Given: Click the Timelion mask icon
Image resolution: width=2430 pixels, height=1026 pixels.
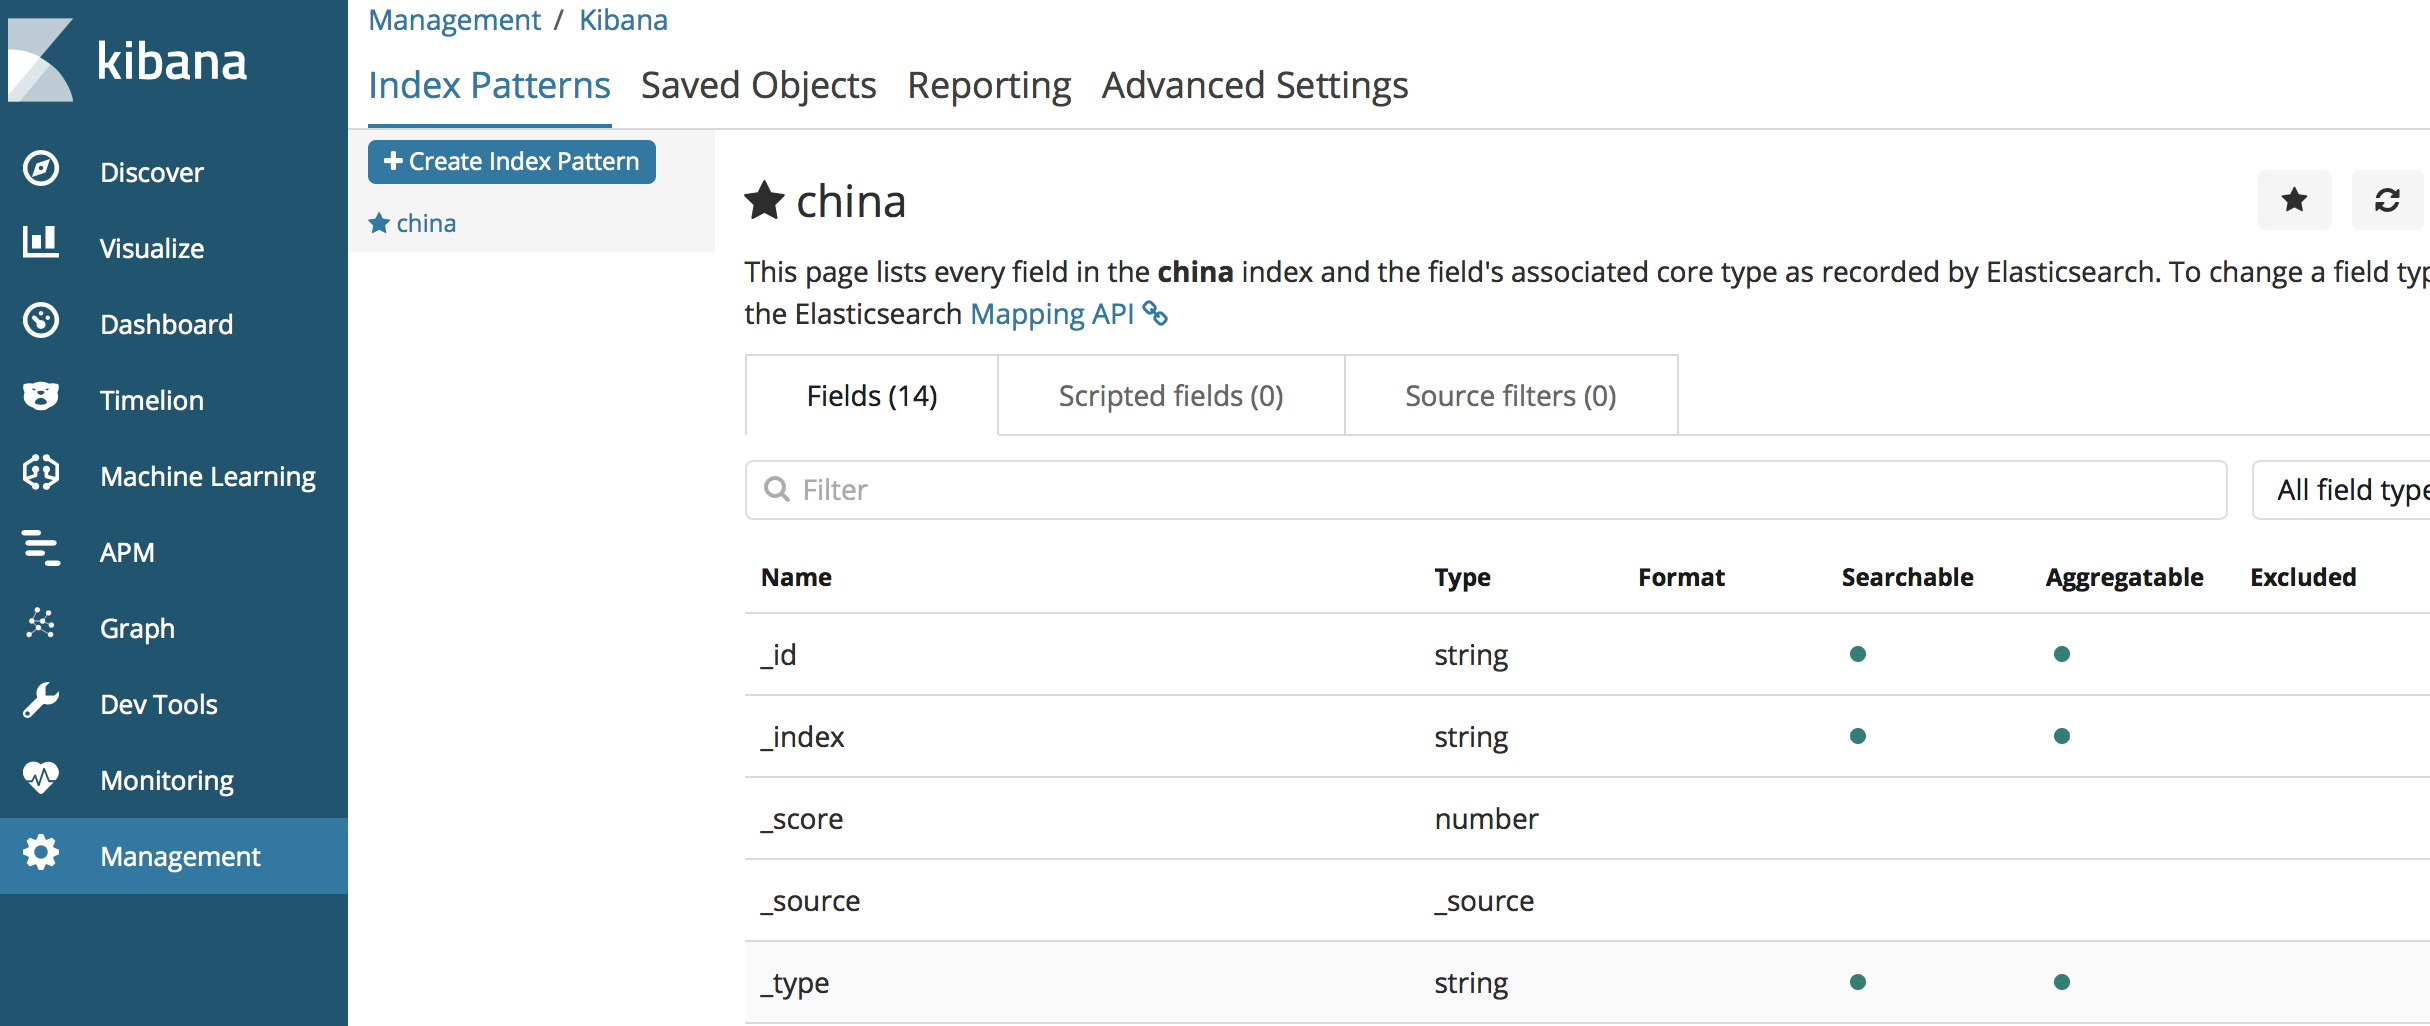Looking at the screenshot, I should pyautogui.click(x=41, y=397).
